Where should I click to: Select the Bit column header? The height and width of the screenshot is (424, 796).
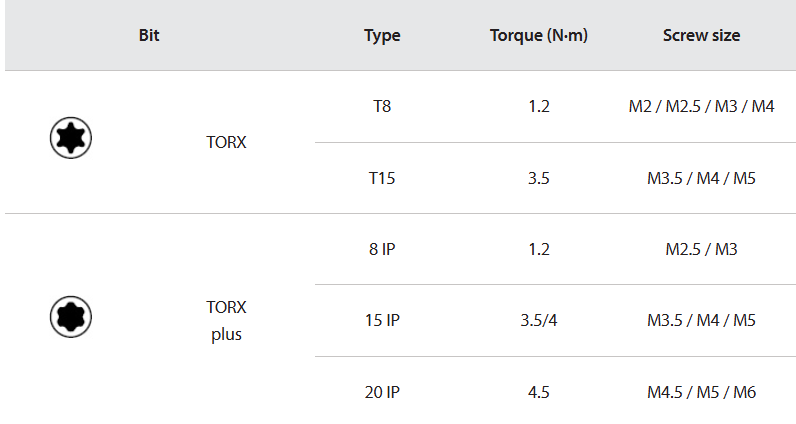[x=149, y=35]
